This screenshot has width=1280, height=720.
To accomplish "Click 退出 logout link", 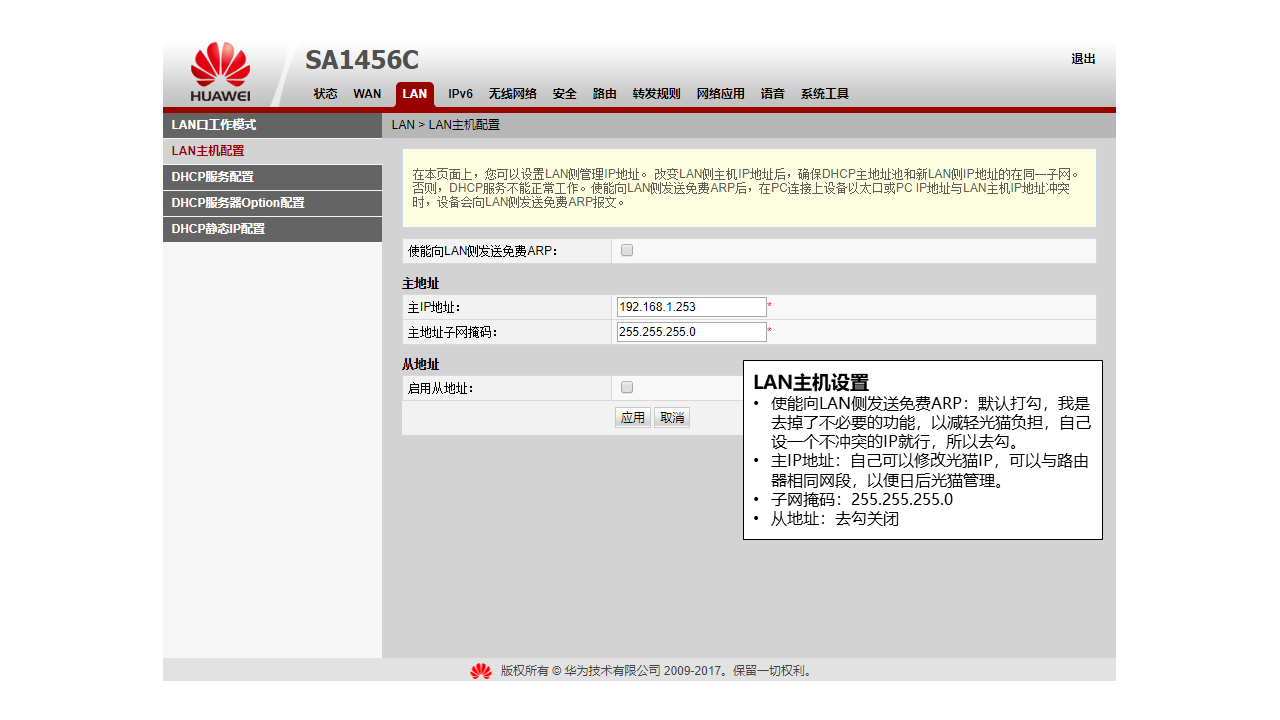I will click(x=1083, y=59).
